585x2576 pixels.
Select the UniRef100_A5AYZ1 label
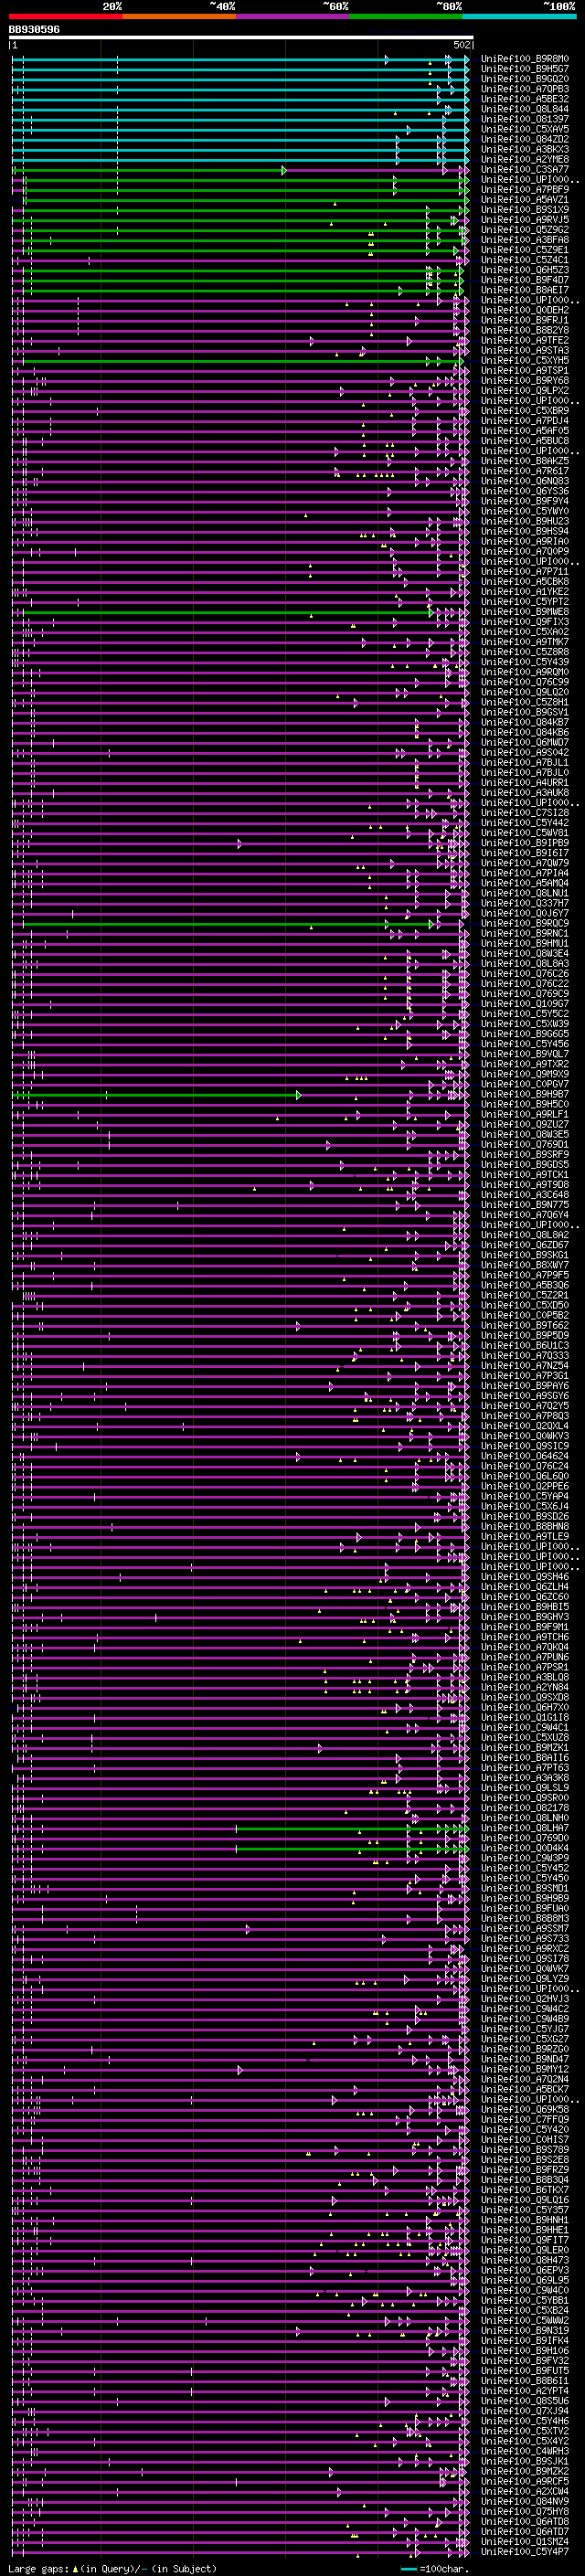pyautogui.click(x=525, y=199)
